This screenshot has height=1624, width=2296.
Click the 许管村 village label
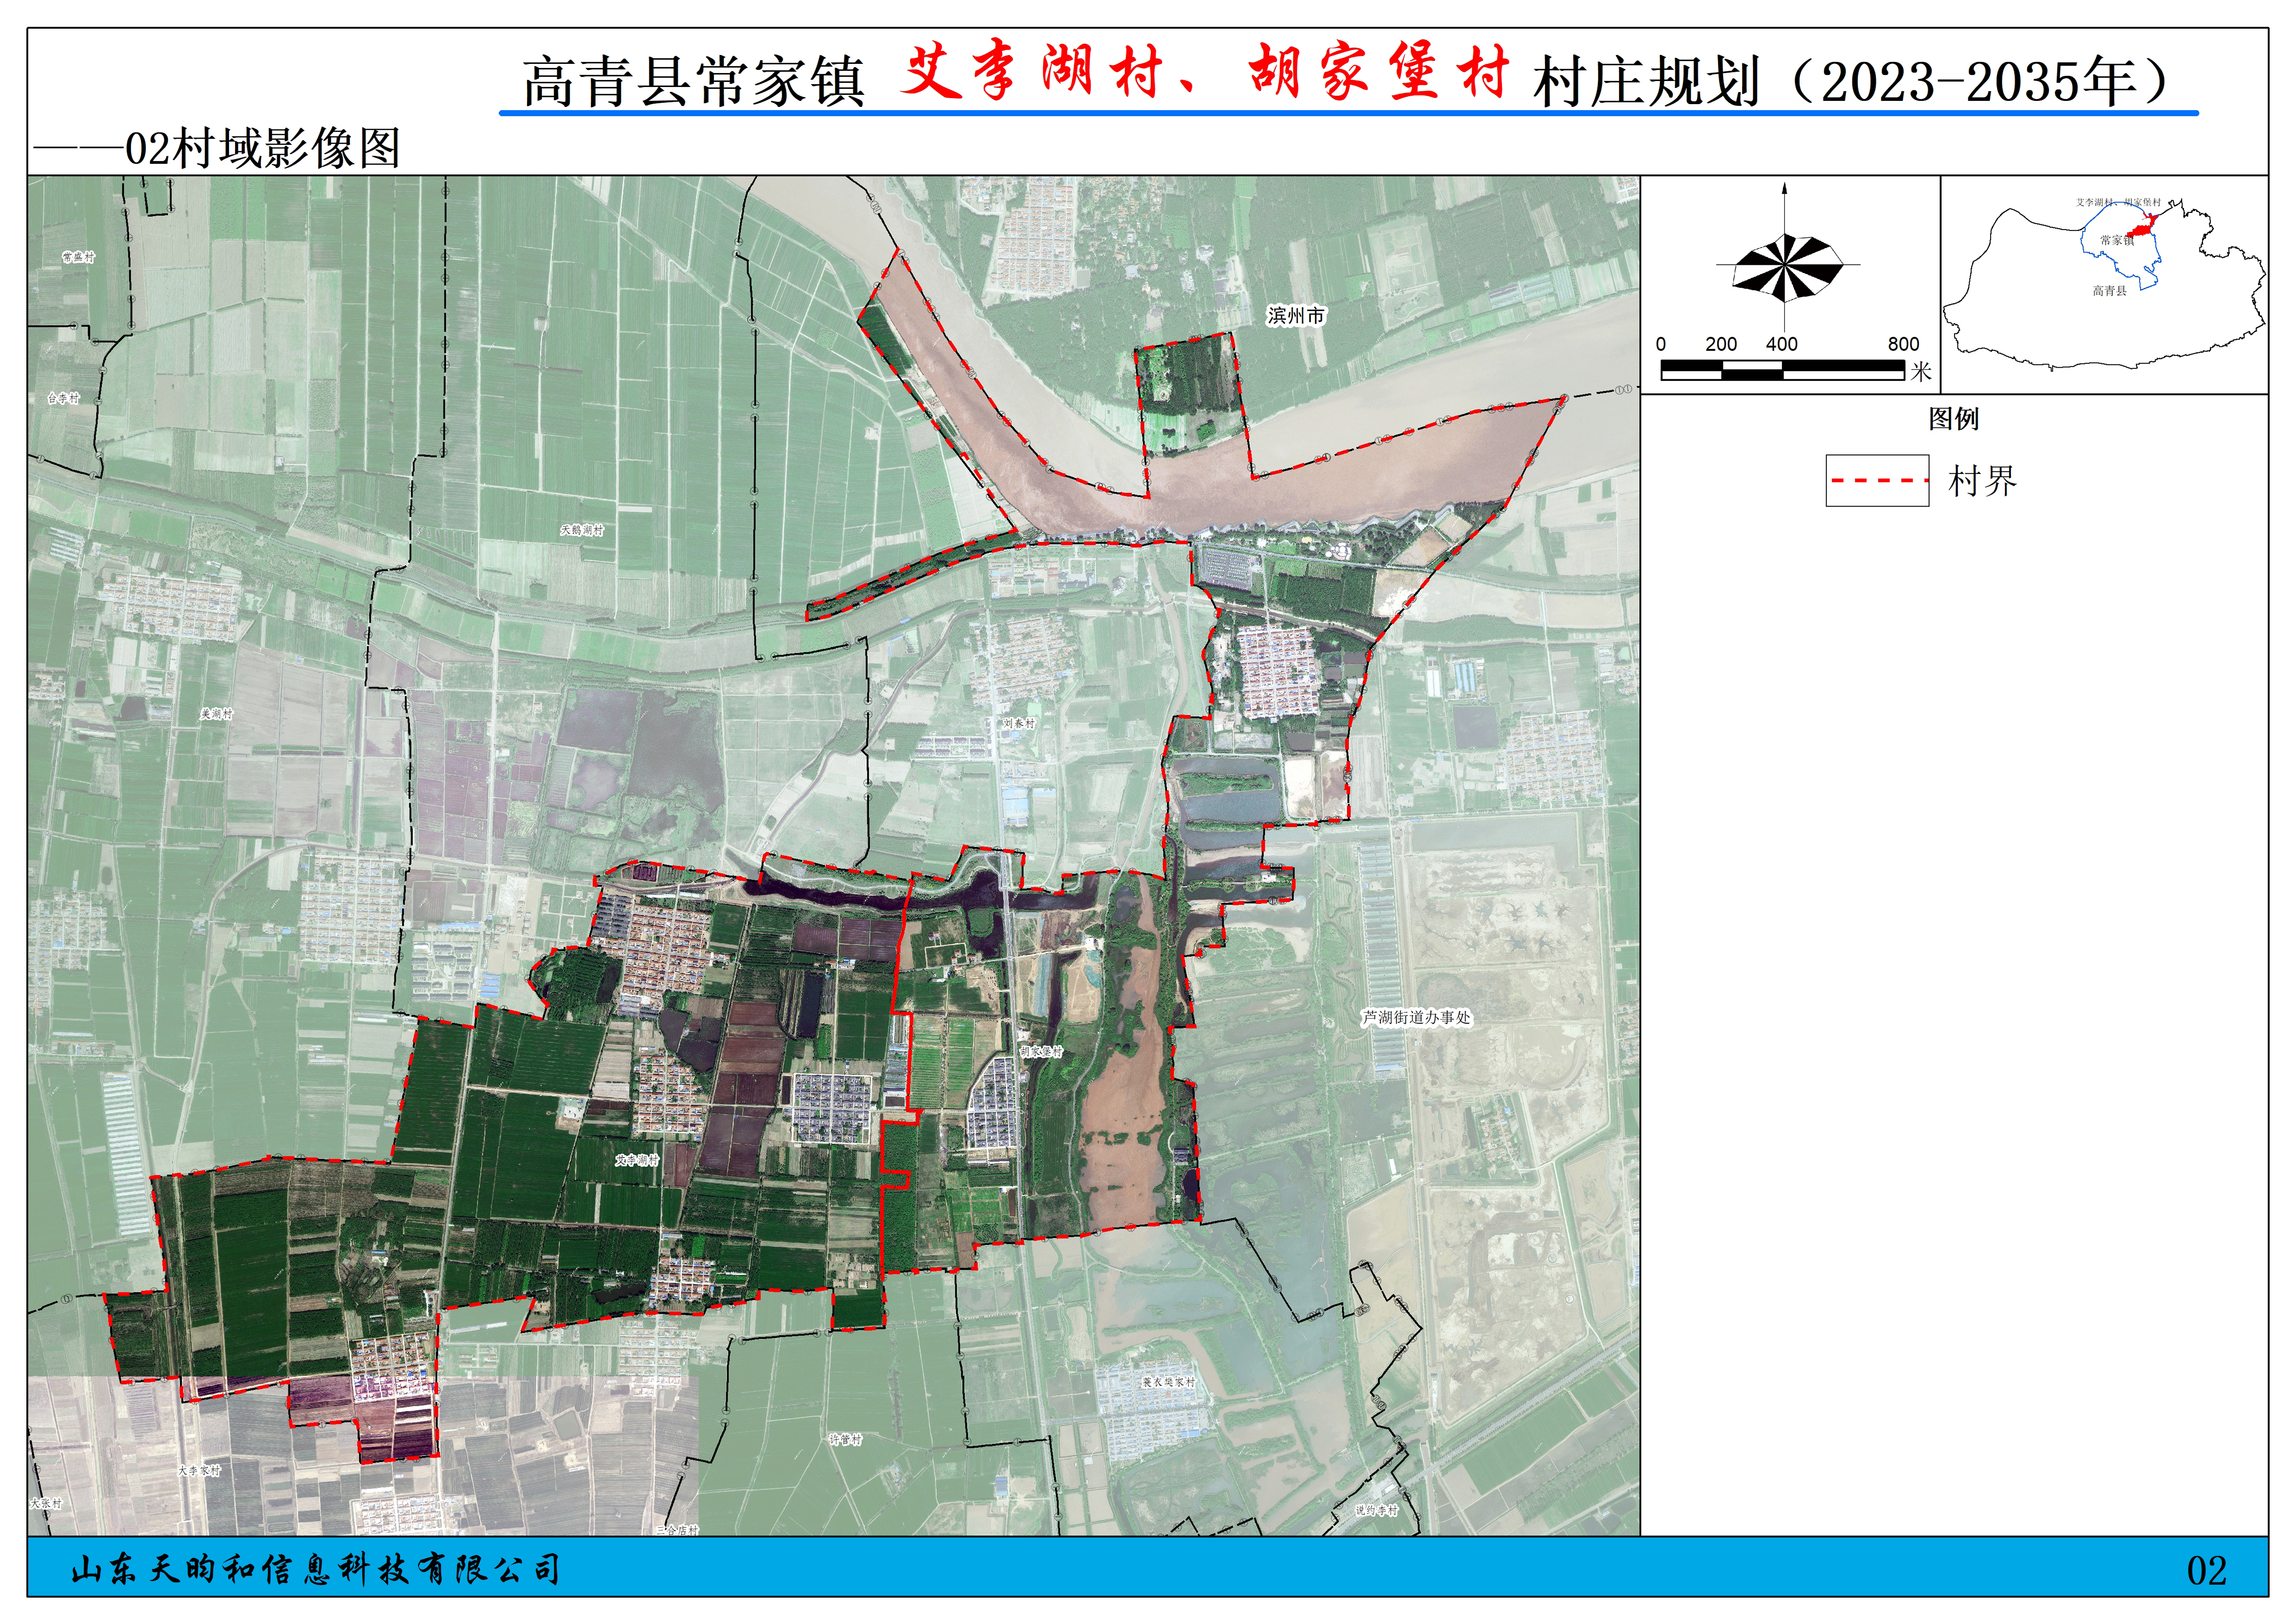point(844,1440)
